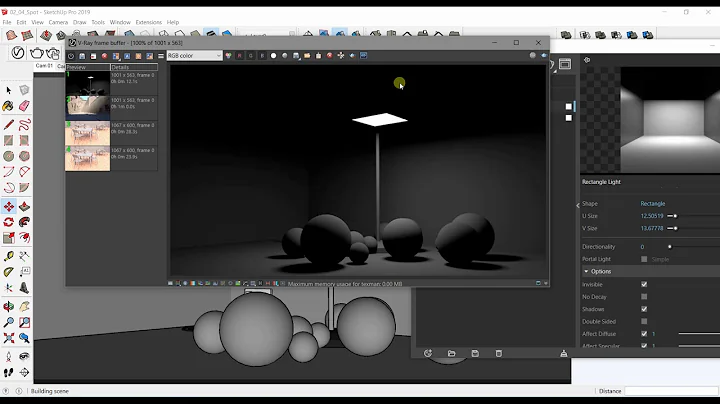This screenshot has height=404, width=720.
Task: Delete asset with trash icon
Action: [x=499, y=354]
